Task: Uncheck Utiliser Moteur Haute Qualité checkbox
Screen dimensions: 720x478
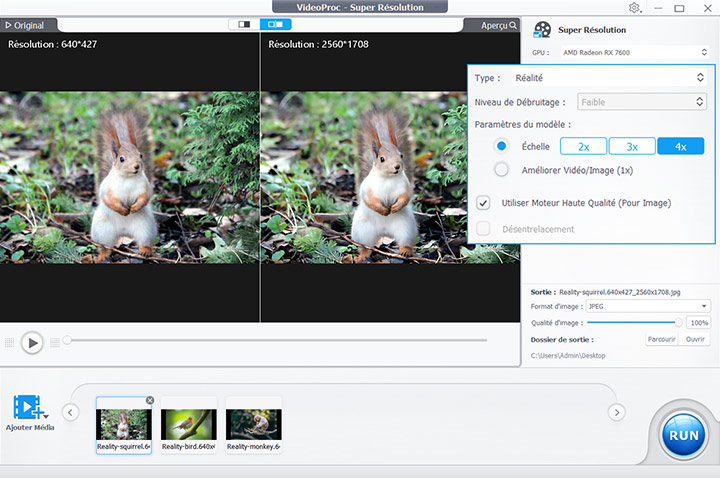Action: point(484,203)
